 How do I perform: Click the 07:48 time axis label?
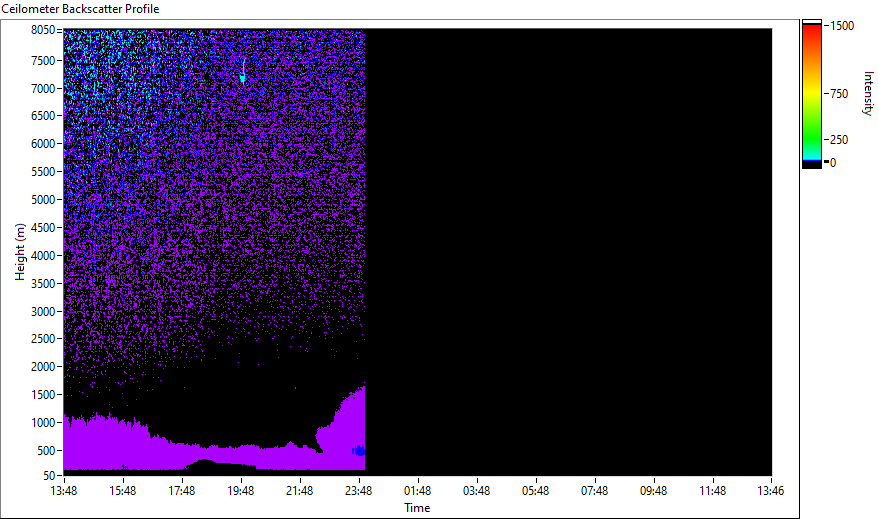click(595, 491)
